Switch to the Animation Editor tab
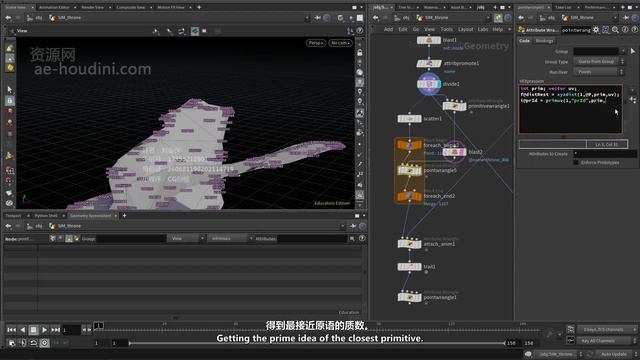Screen dimensions: 640x360 tap(54, 7)
